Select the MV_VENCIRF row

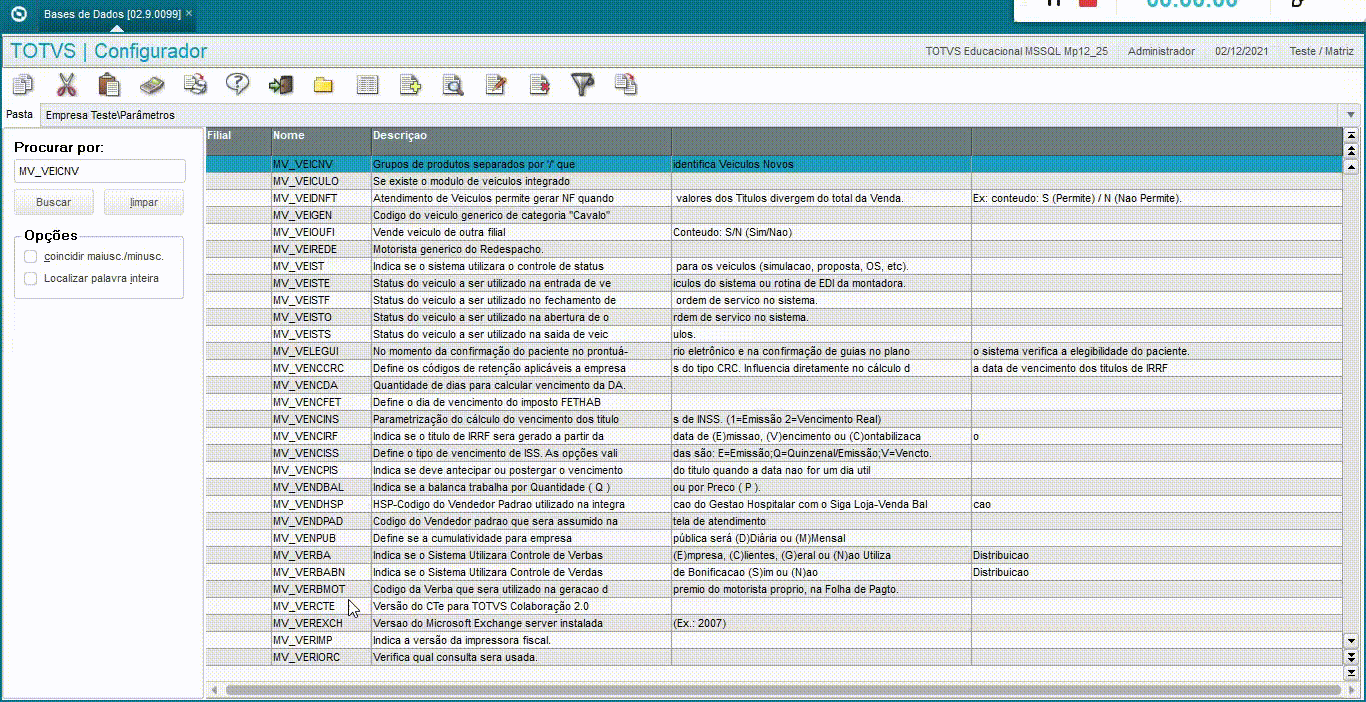tap(773, 436)
